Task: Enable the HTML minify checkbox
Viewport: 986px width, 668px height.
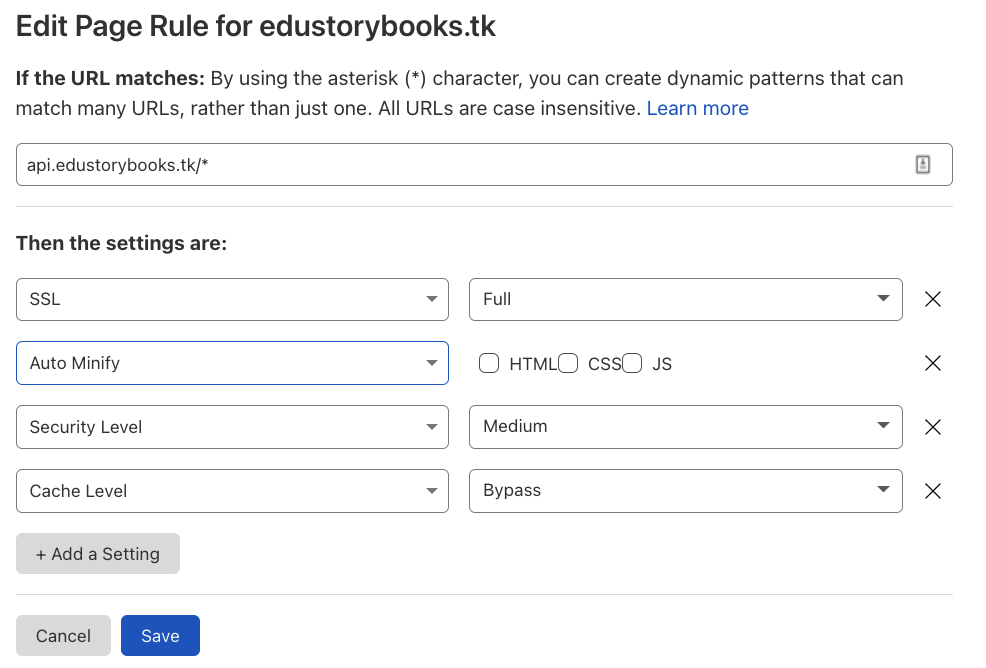Action: pos(489,363)
